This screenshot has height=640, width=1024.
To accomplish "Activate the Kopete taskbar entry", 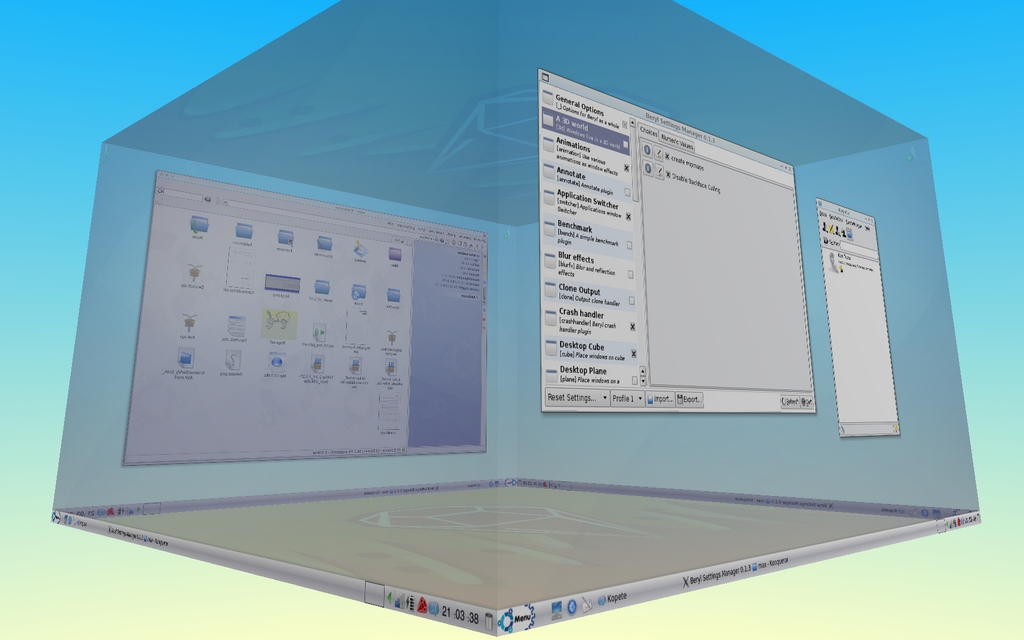I will 612,598.
